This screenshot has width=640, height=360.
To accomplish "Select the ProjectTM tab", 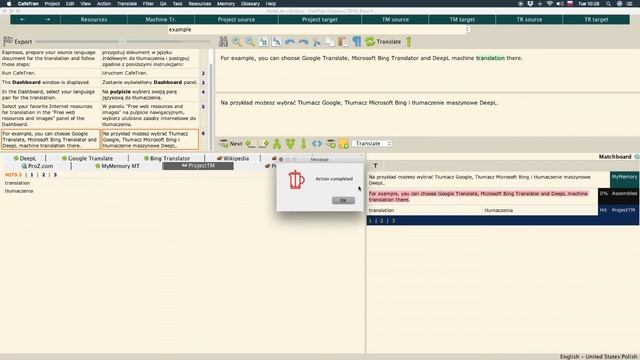I will pyautogui.click(x=198, y=166).
